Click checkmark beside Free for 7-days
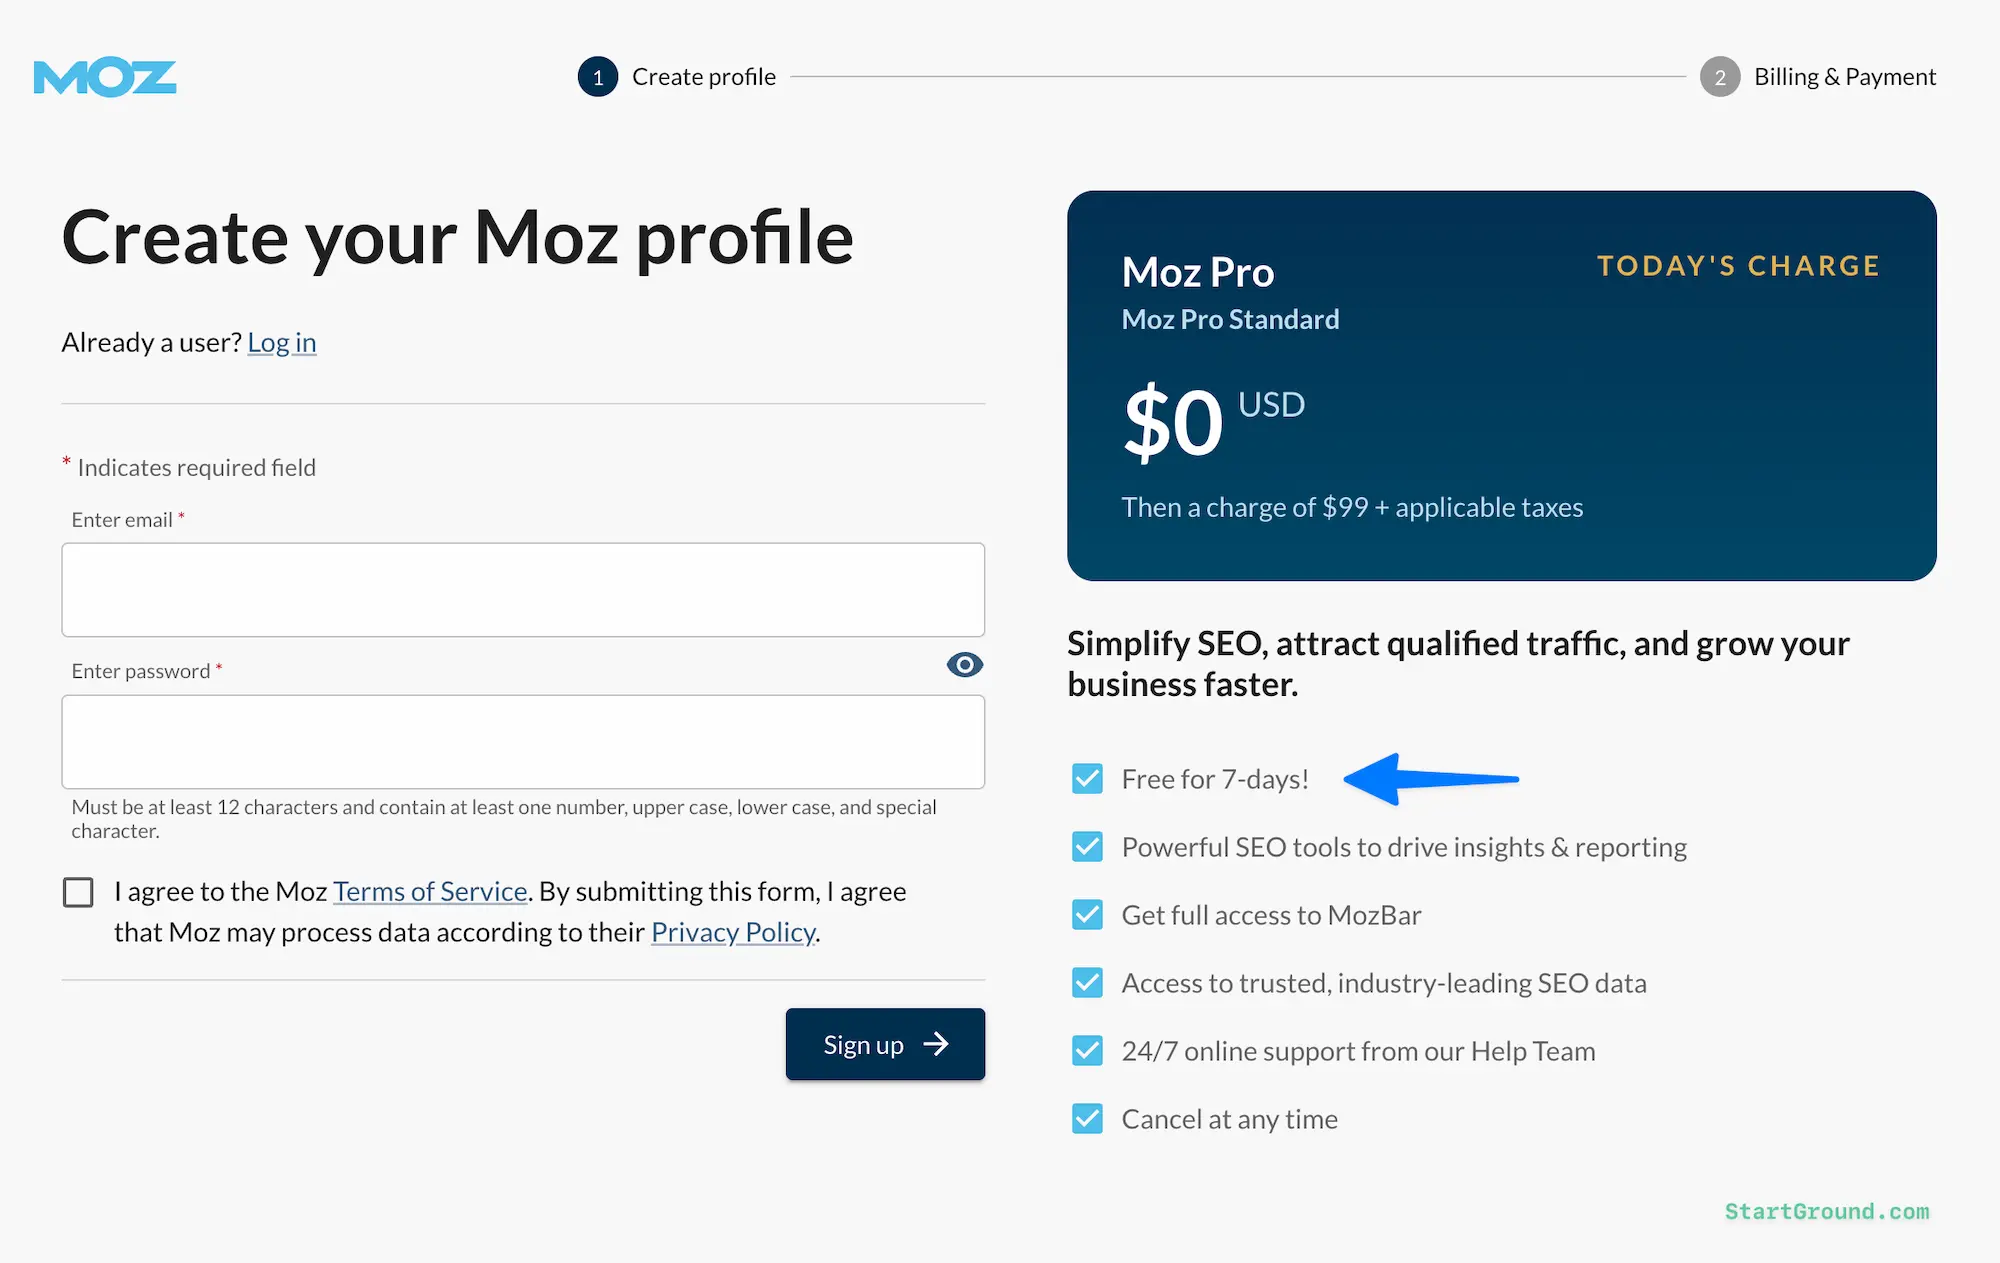2000x1263 pixels. click(1087, 779)
